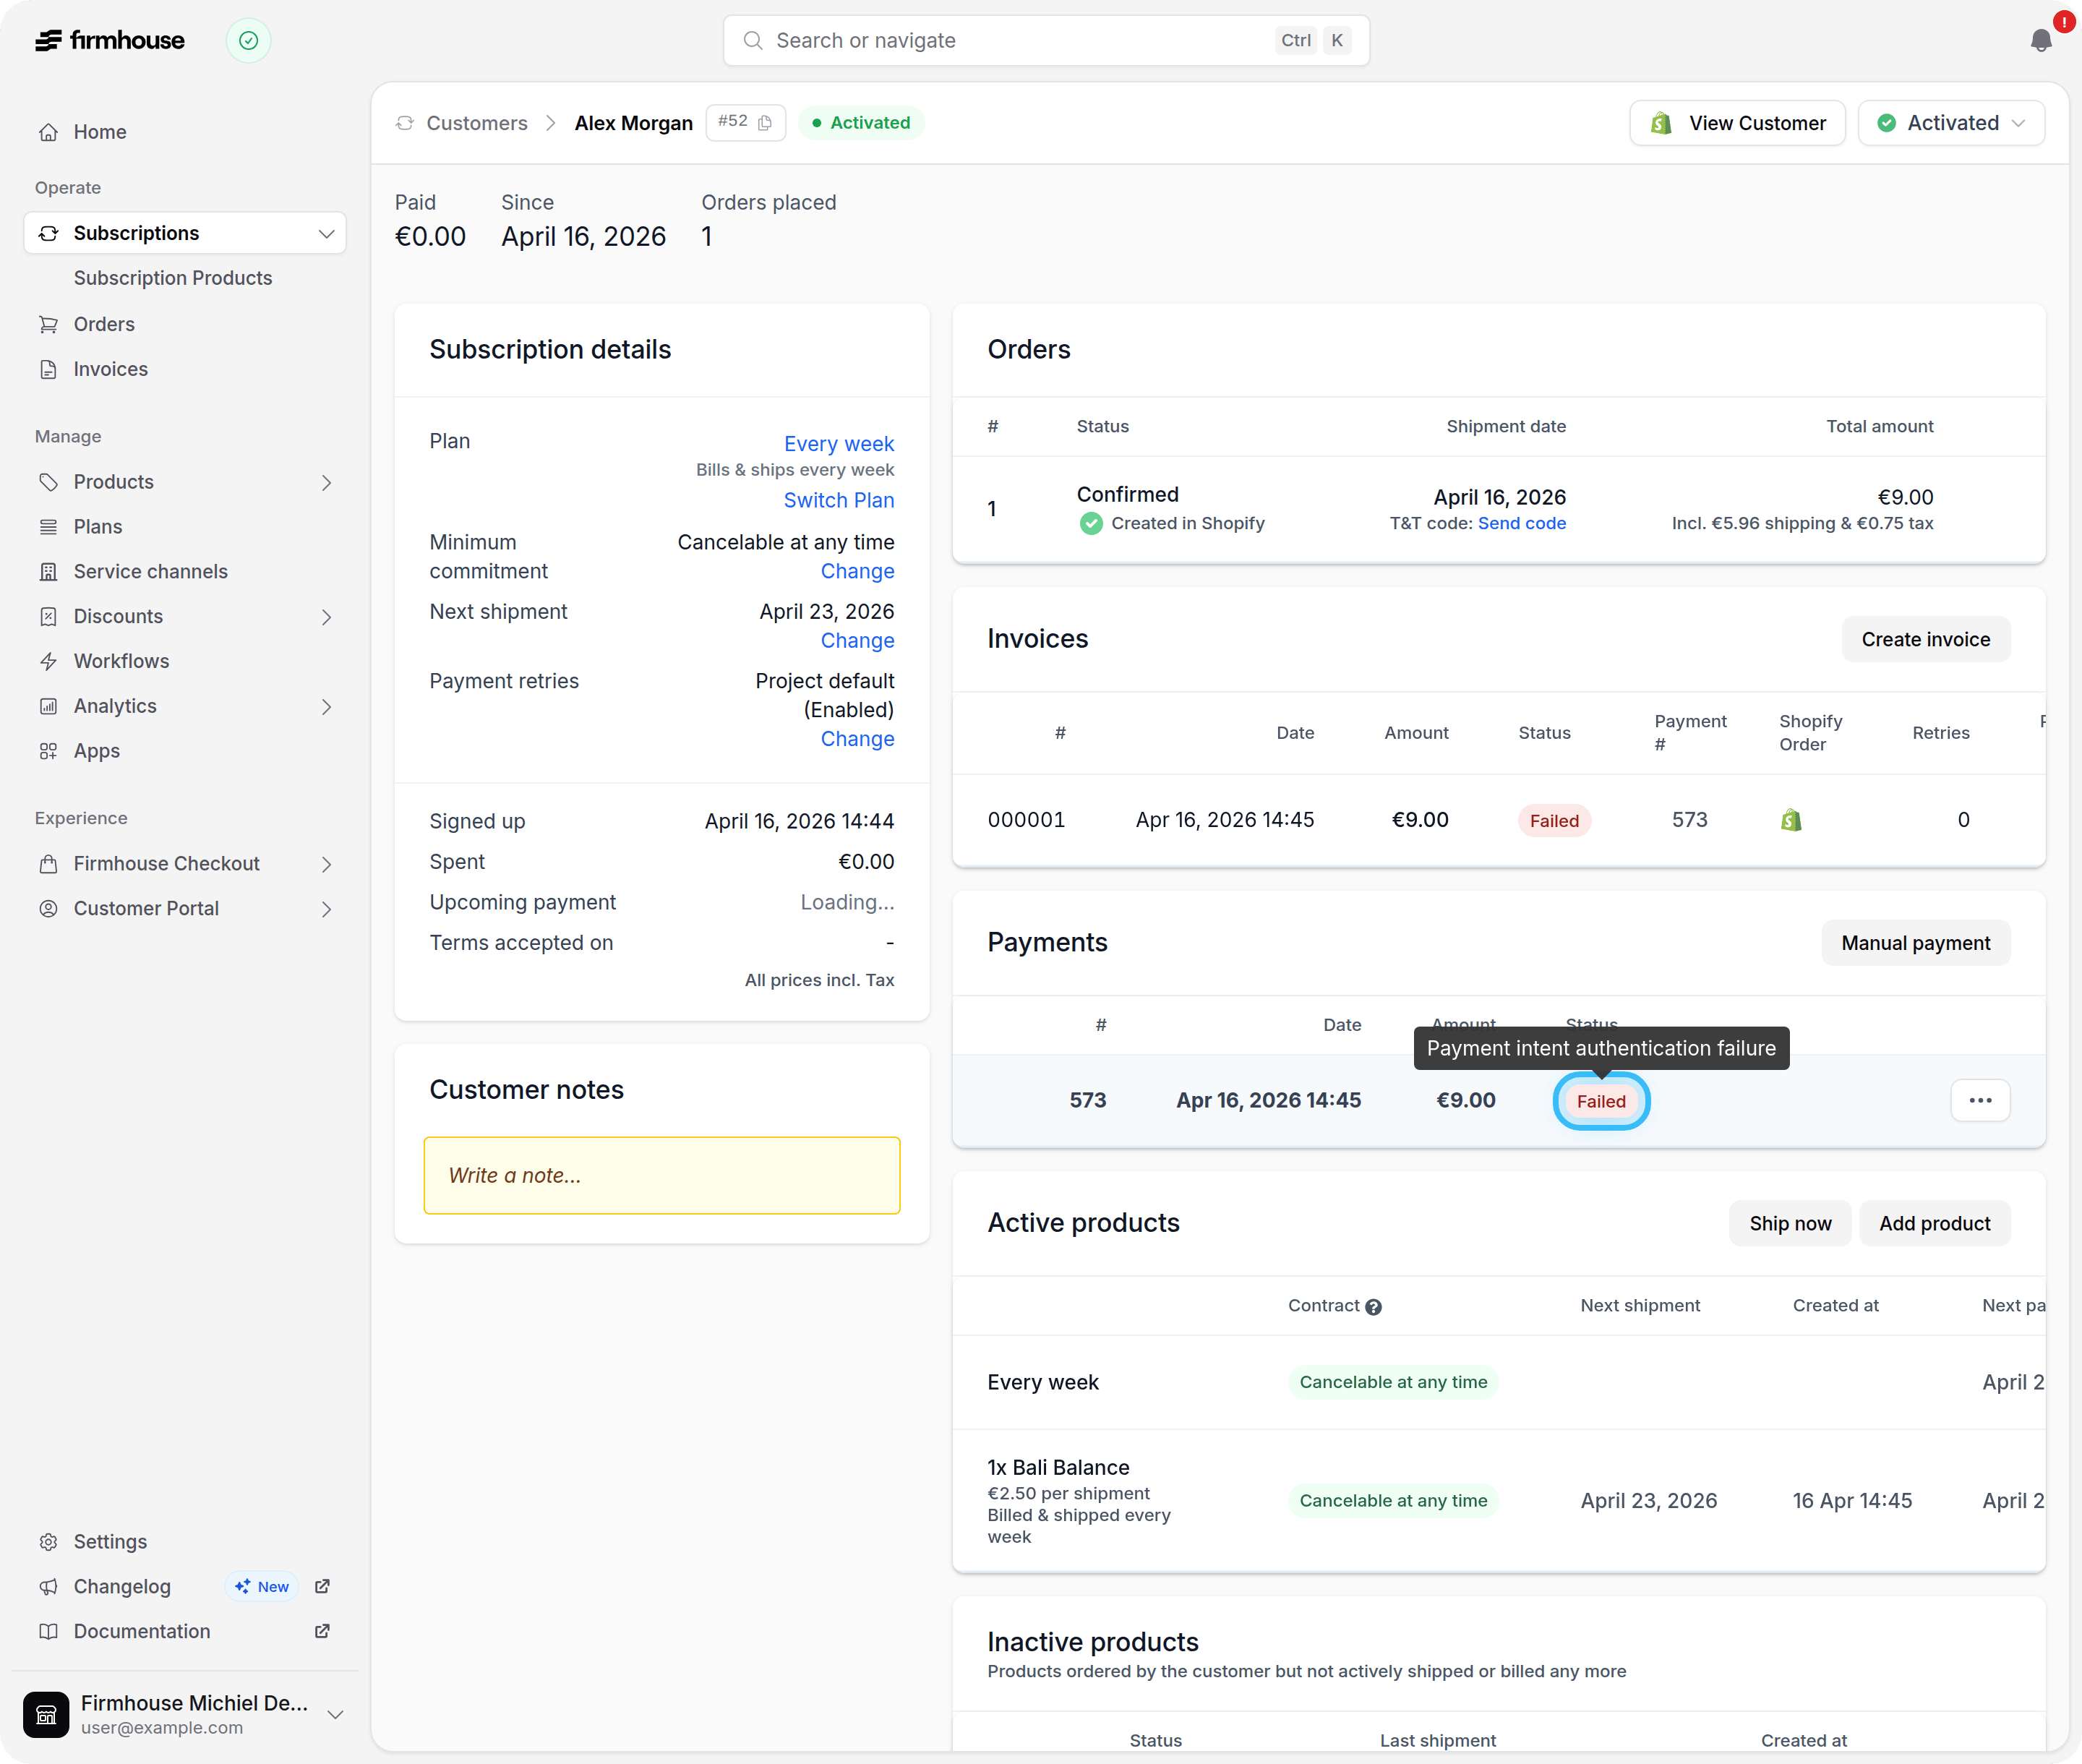
Task: Click the search magnifier icon
Action: [x=754, y=40]
